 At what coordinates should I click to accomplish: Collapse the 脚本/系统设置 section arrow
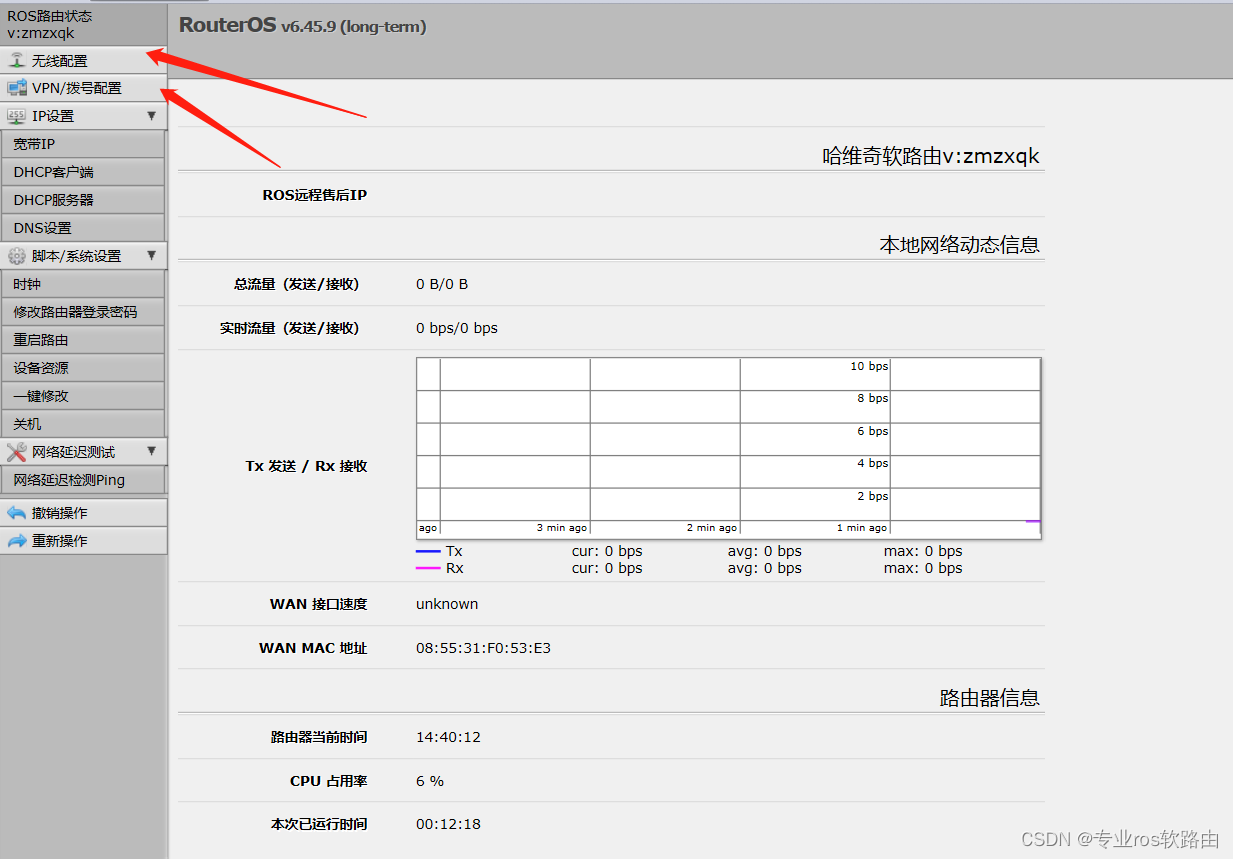tap(152, 256)
